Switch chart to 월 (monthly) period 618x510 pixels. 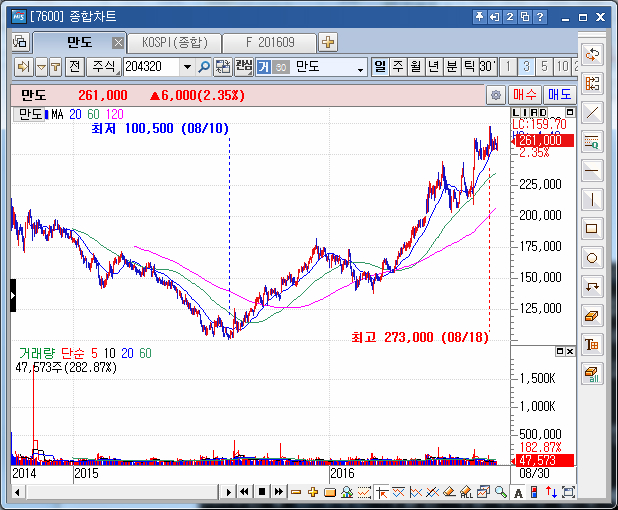point(415,67)
